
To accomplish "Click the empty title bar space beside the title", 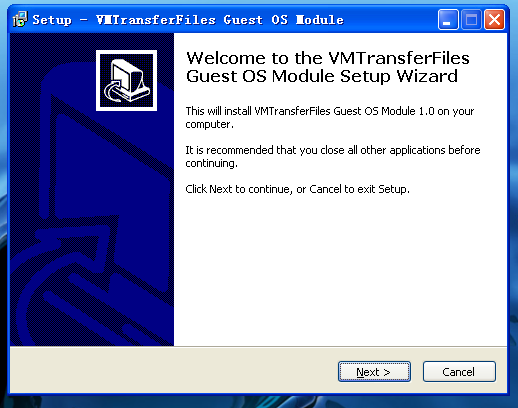I will [x=390, y=20].
